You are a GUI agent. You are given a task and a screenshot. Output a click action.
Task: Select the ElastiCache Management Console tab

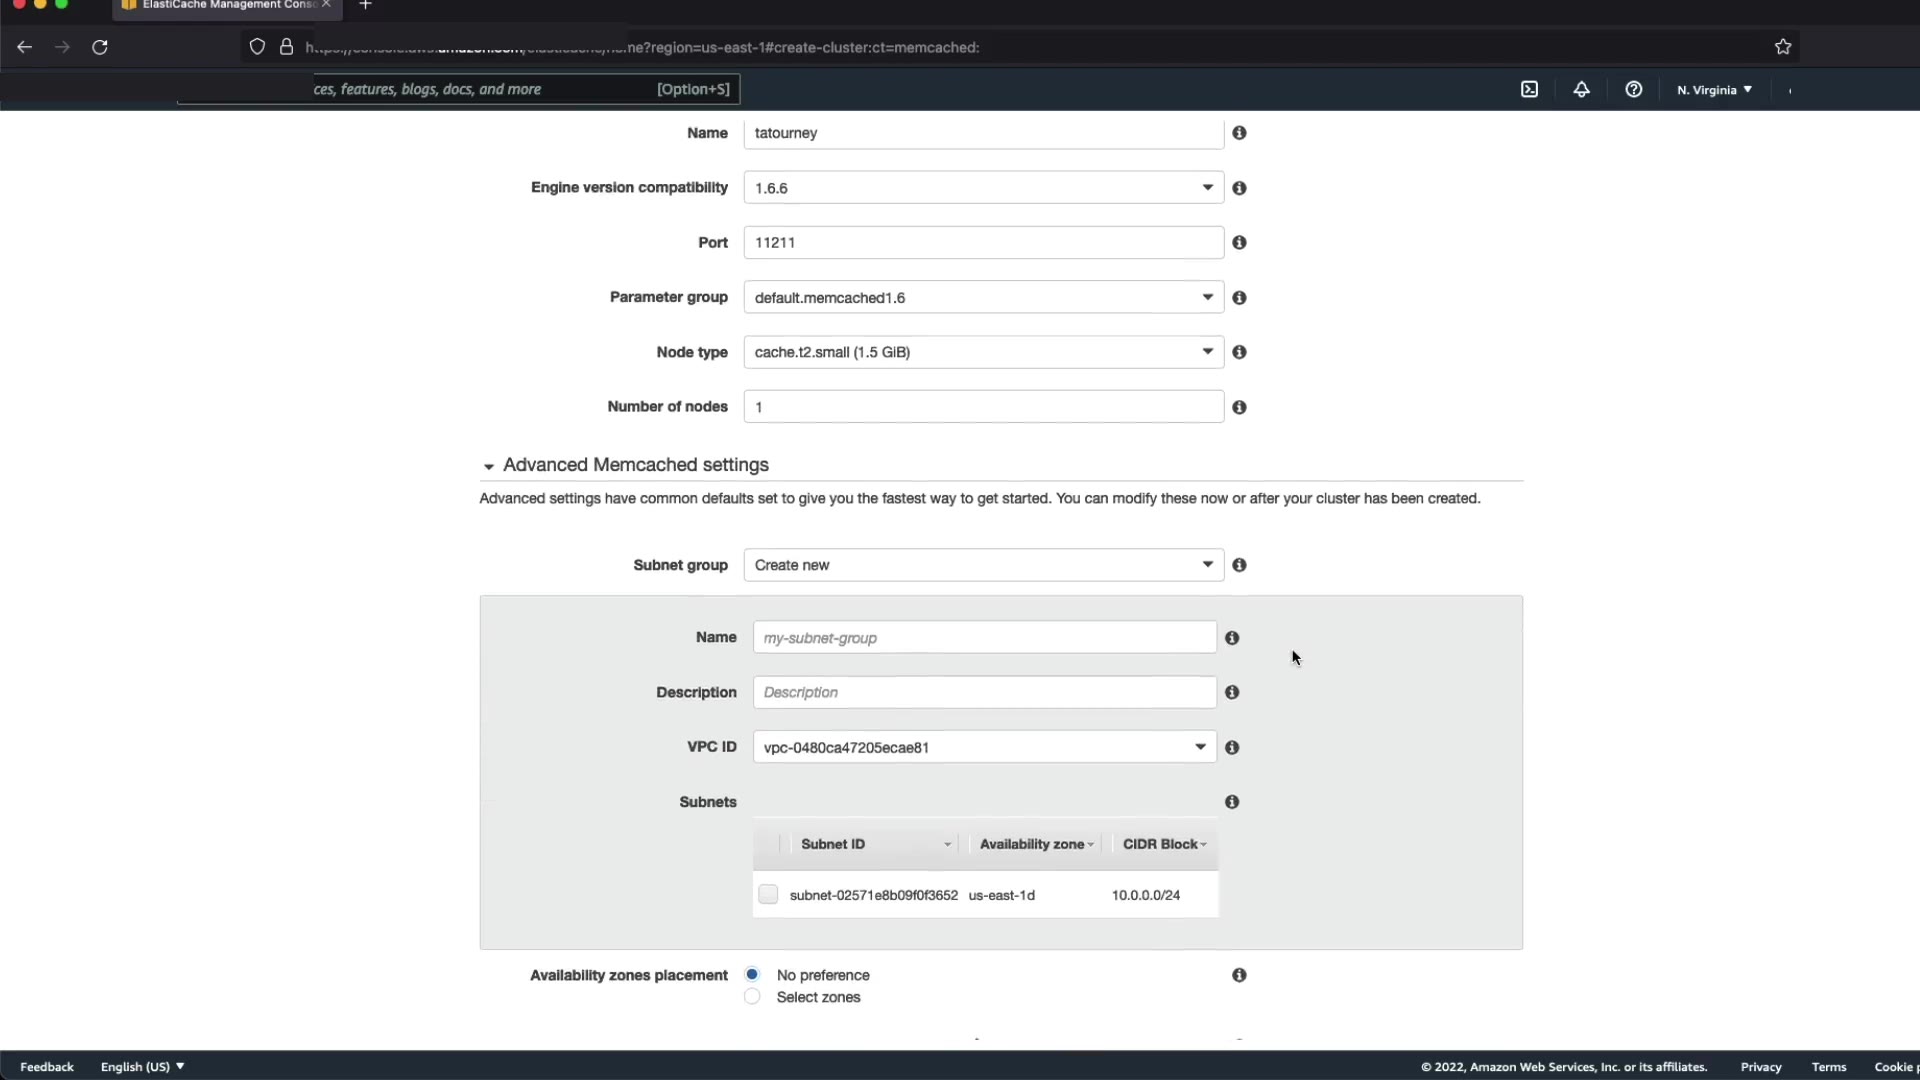pos(226,5)
